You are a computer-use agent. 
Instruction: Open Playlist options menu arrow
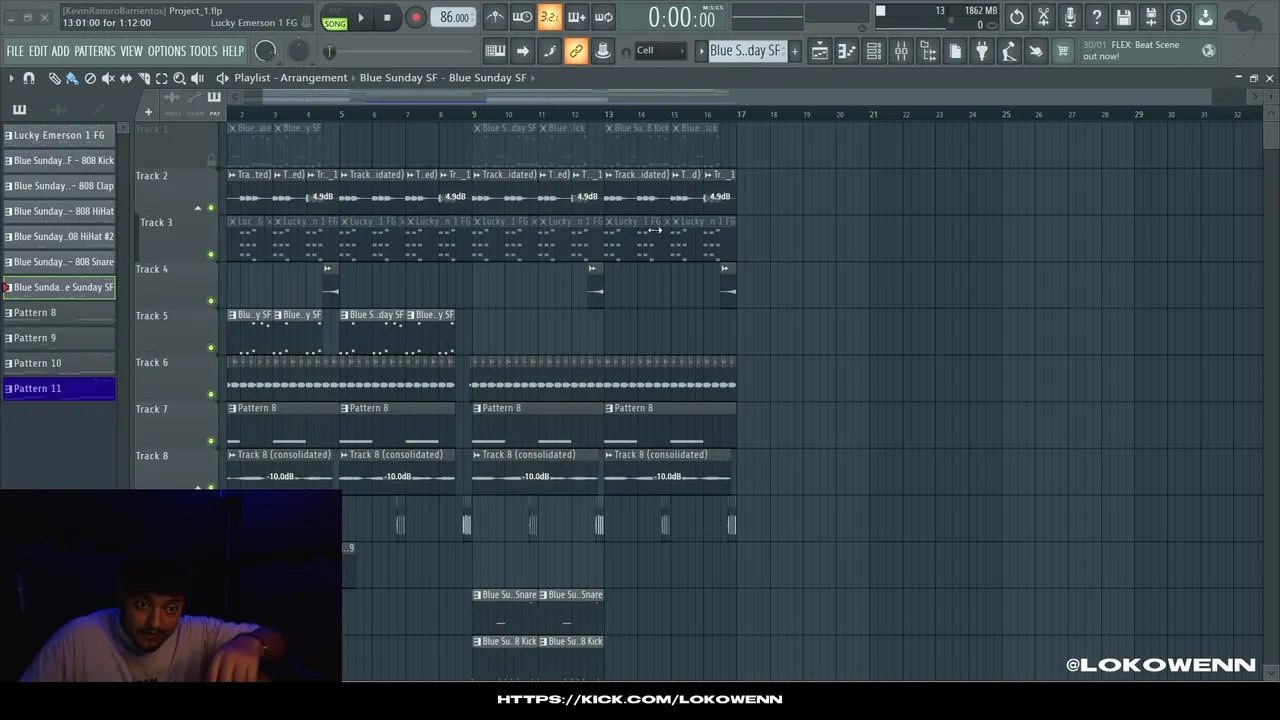11,78
